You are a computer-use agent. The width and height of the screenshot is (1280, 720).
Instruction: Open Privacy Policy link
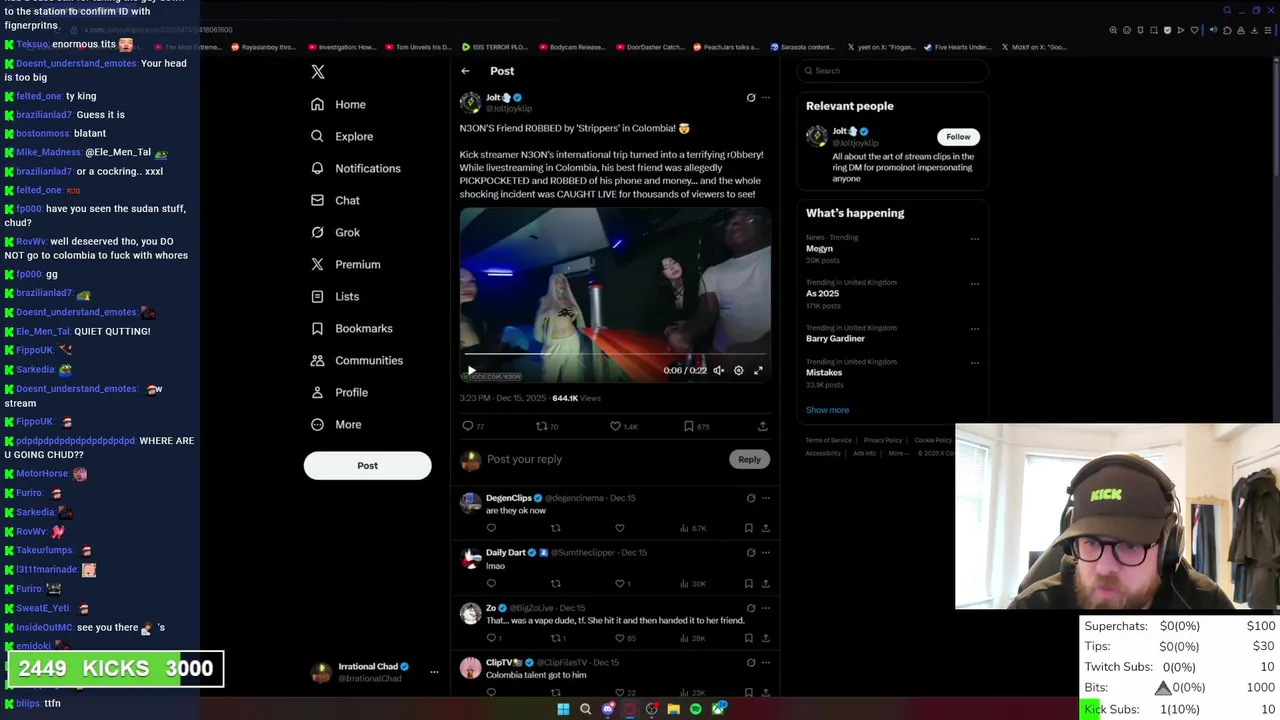[x=883, y=440]
